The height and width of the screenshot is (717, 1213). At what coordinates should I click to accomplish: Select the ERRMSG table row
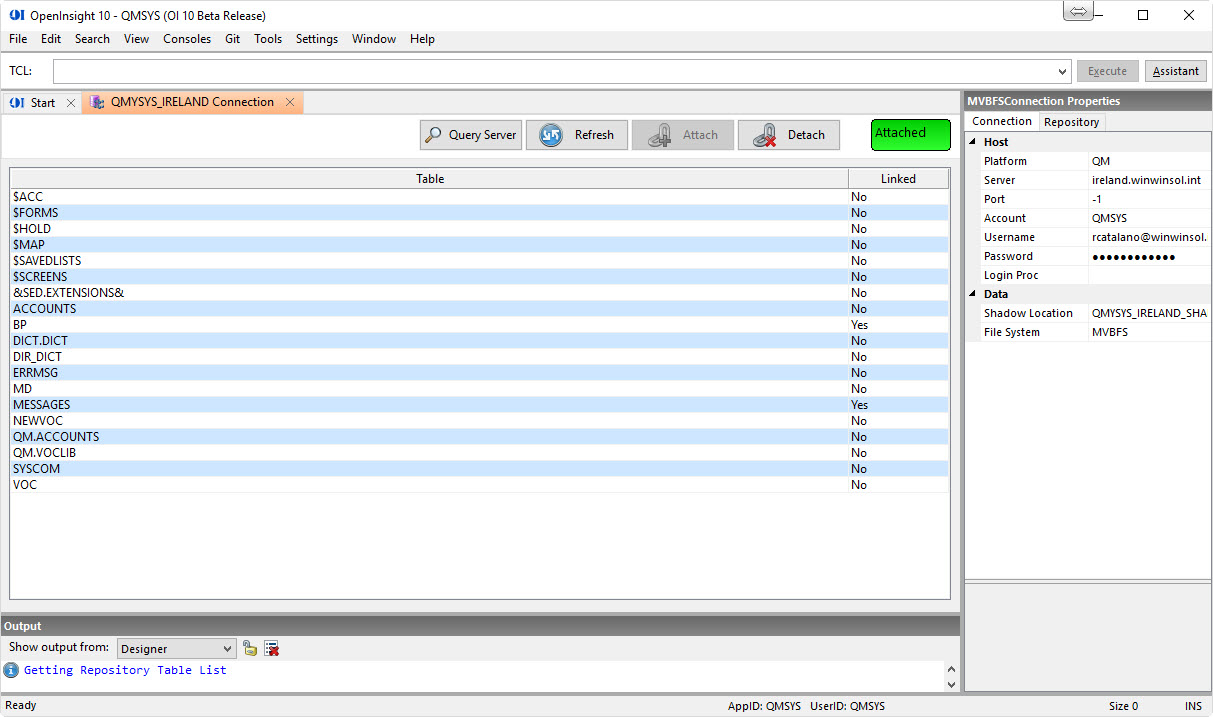pos(479,373)
